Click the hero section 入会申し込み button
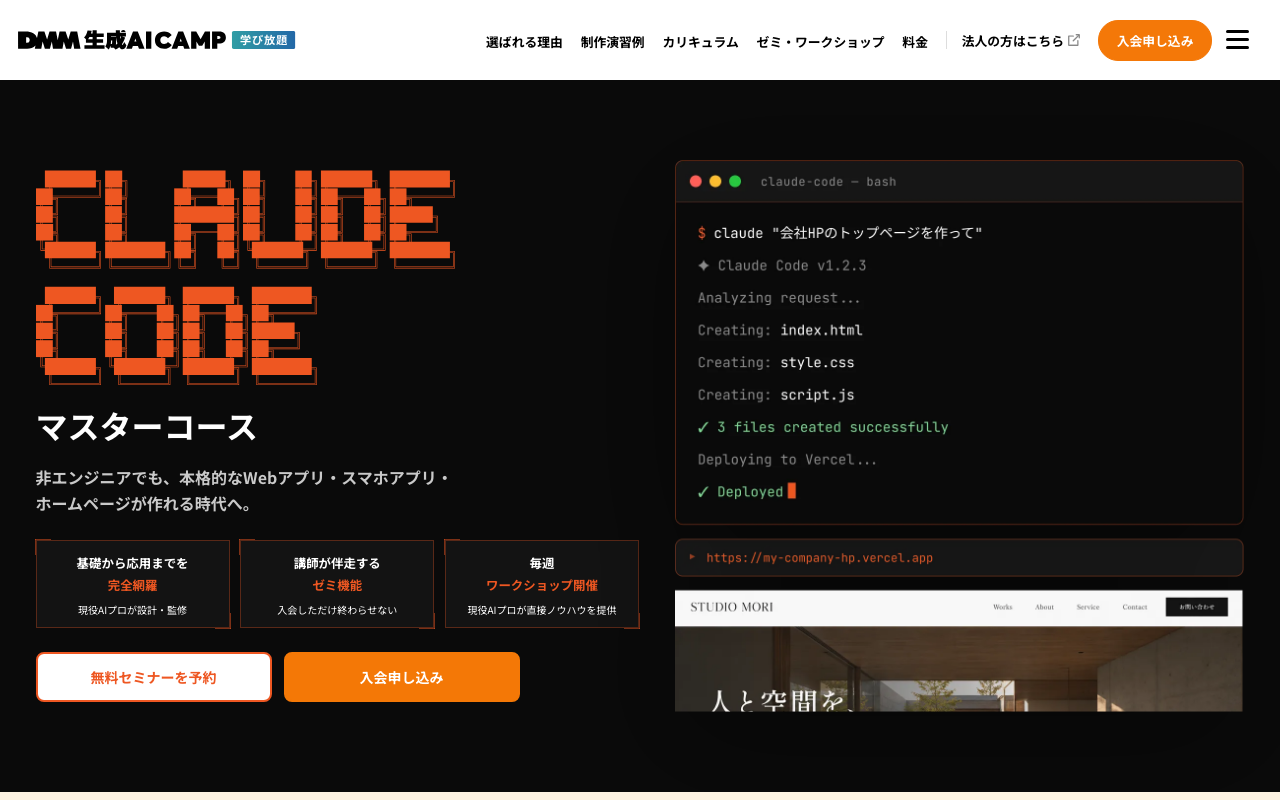1280x800 pixels. [x=402, y=677]
